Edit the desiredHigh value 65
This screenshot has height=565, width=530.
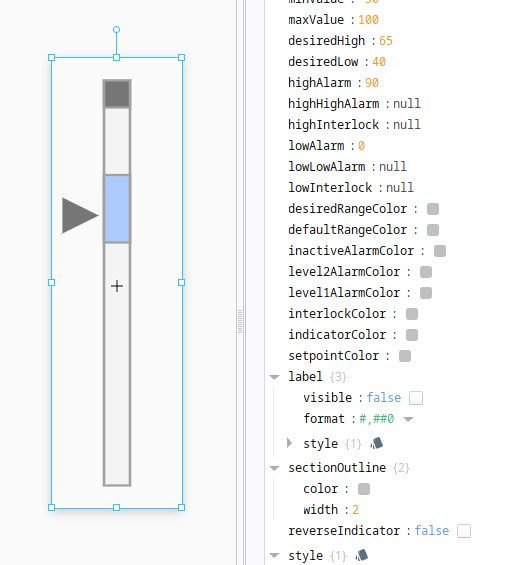[x=386, y=41]
